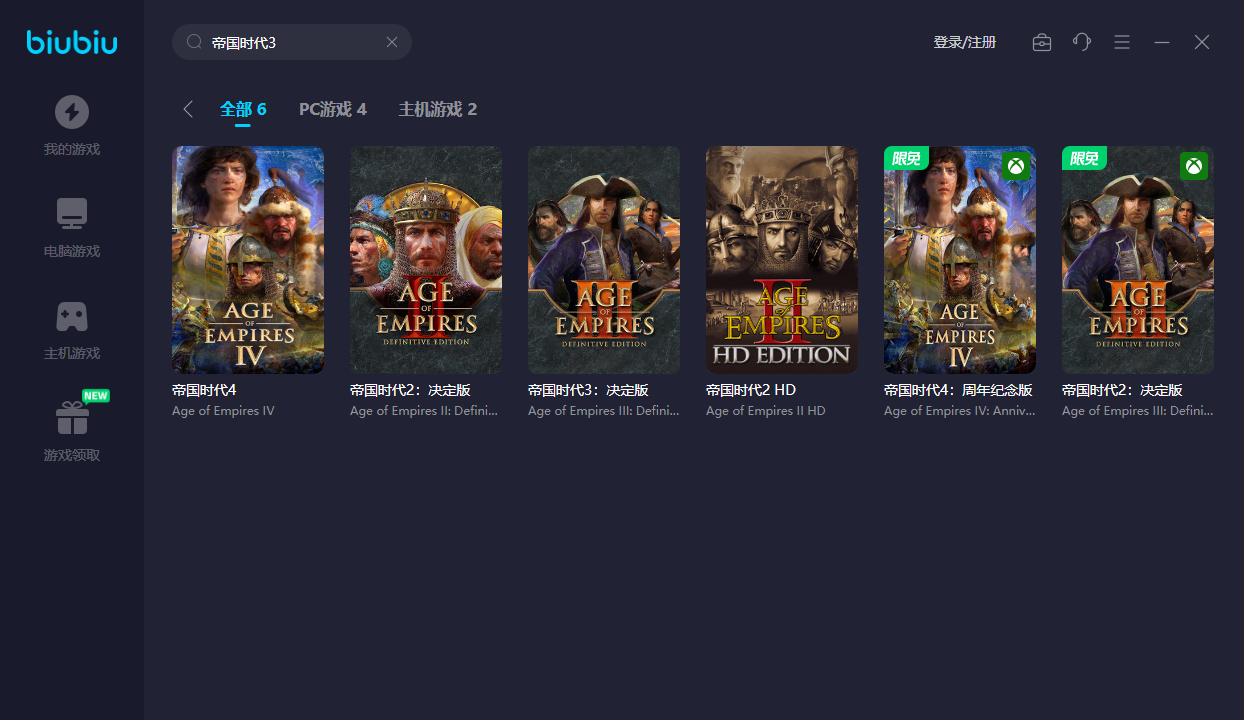Click subtitle Age of Empires IV: Anniv...

[x=960, y=411]
